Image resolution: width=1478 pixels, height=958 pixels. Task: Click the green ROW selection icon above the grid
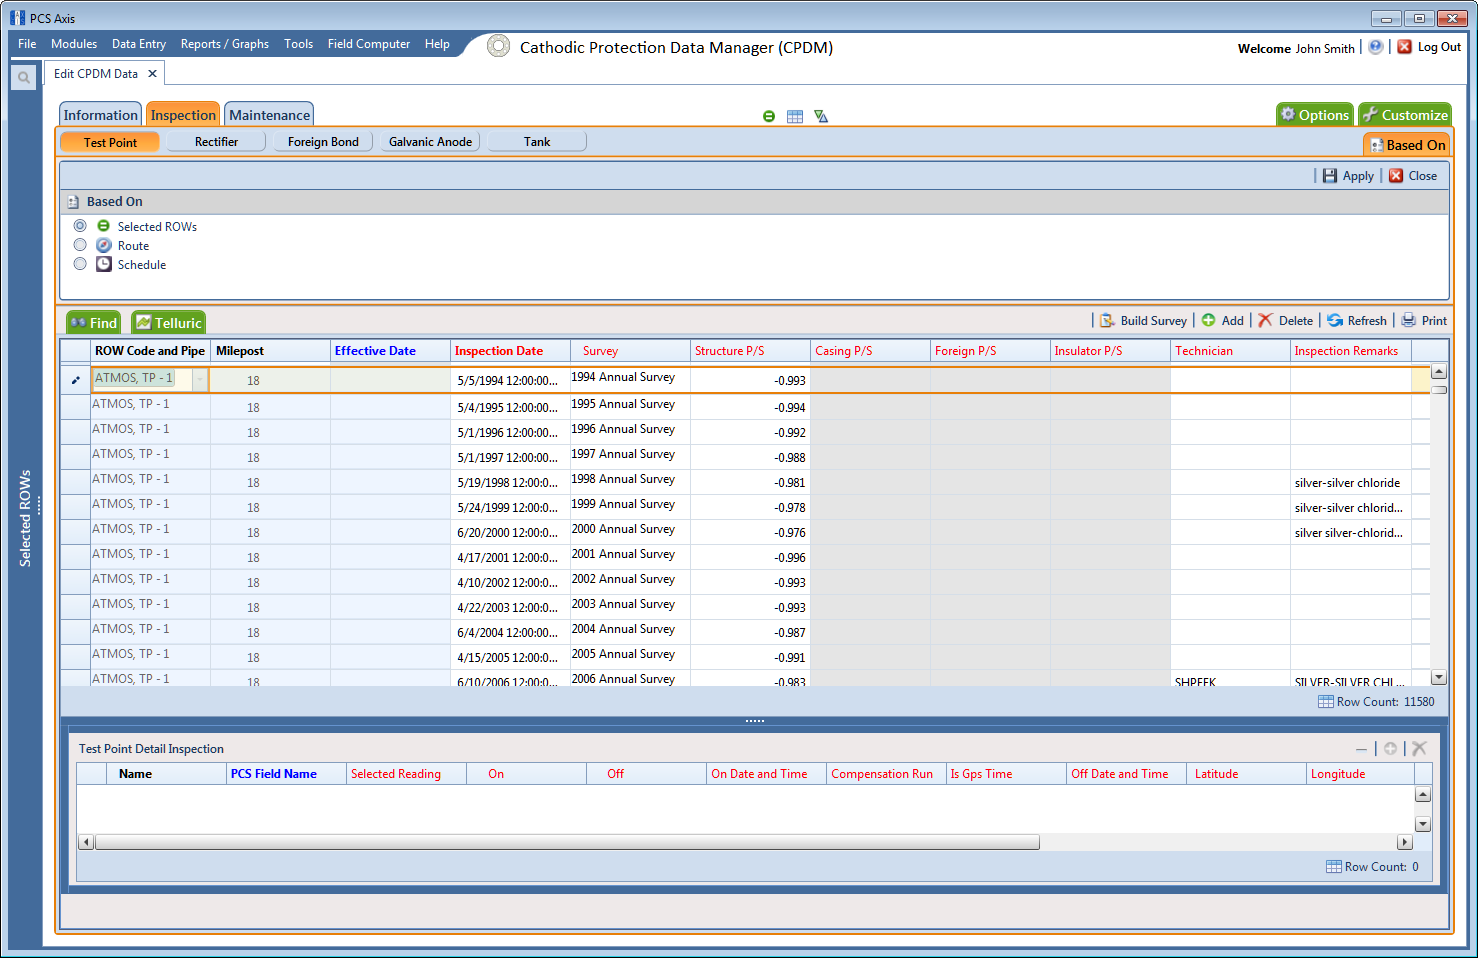click(x=769, y=116)
